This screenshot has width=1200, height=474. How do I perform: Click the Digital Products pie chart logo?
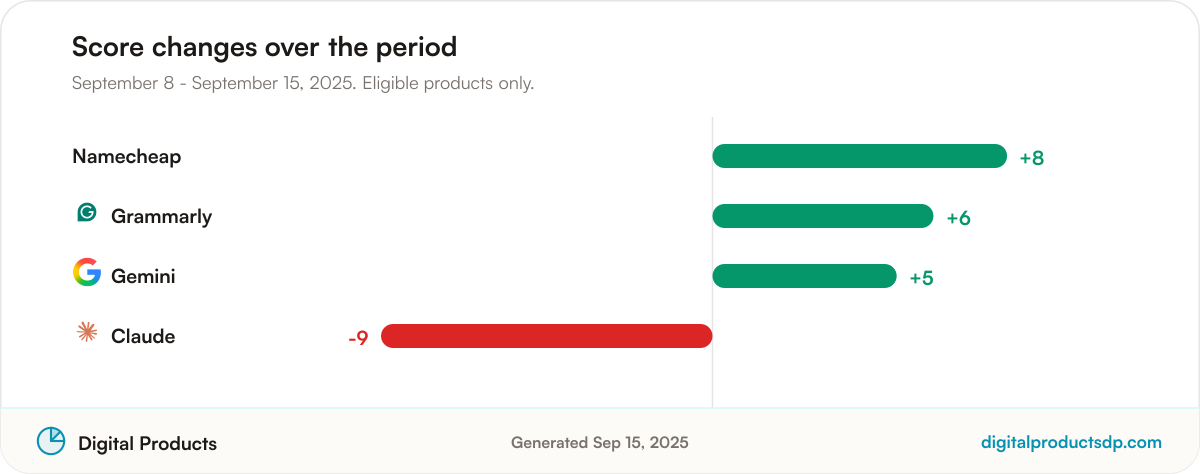51,441
